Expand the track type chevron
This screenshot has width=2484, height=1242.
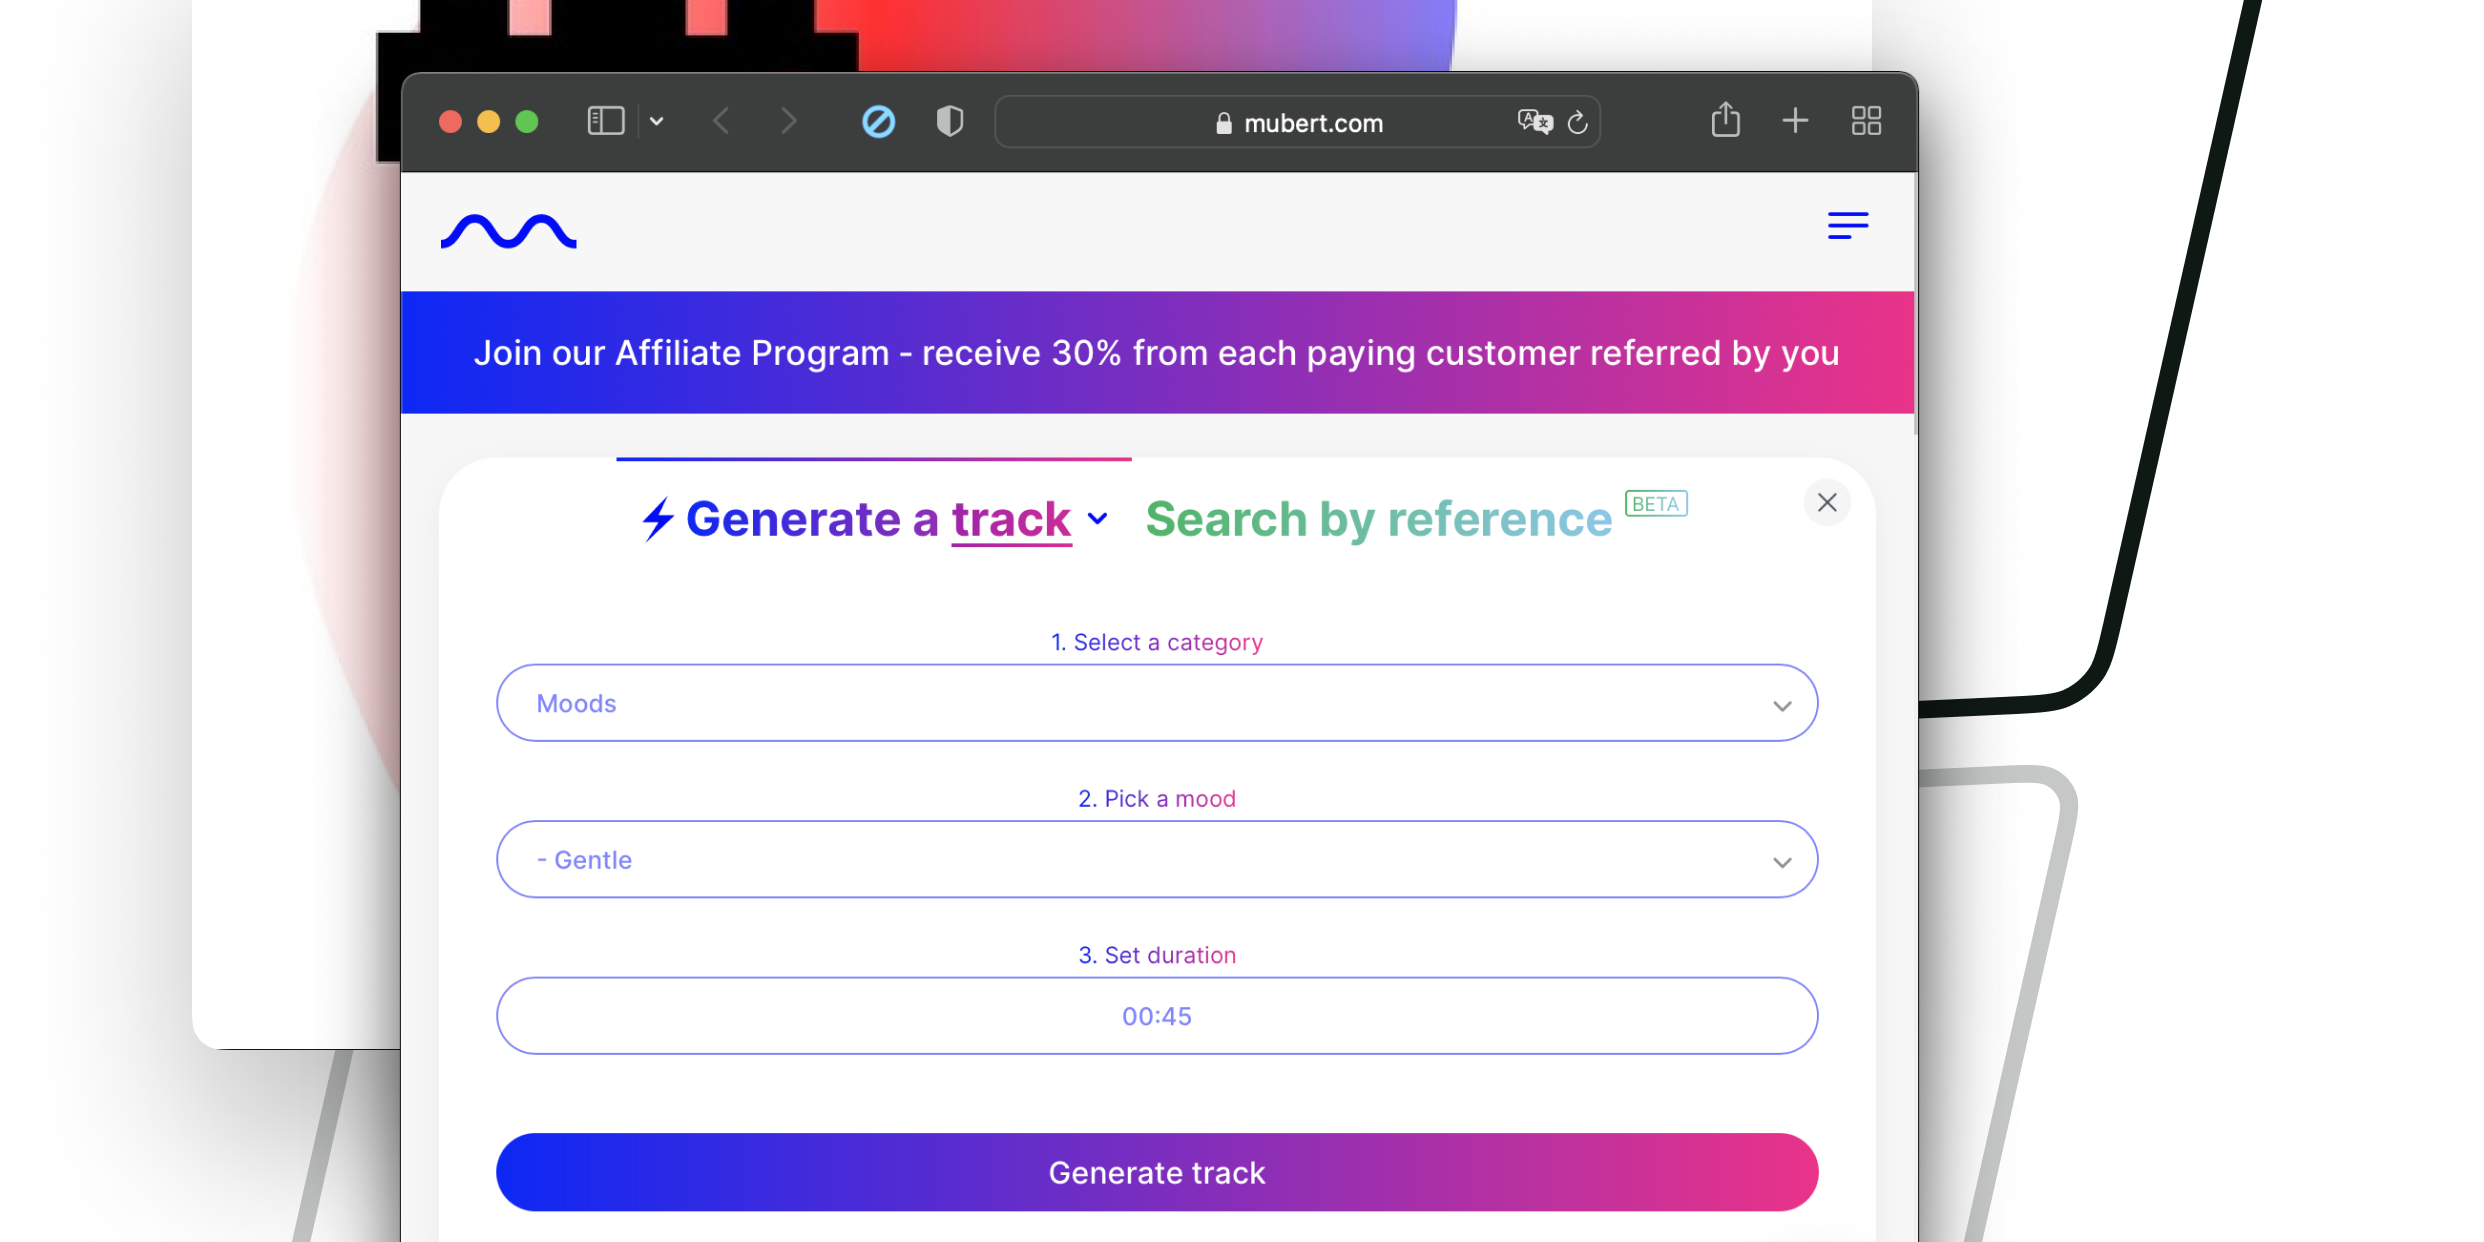point(1098,519)
